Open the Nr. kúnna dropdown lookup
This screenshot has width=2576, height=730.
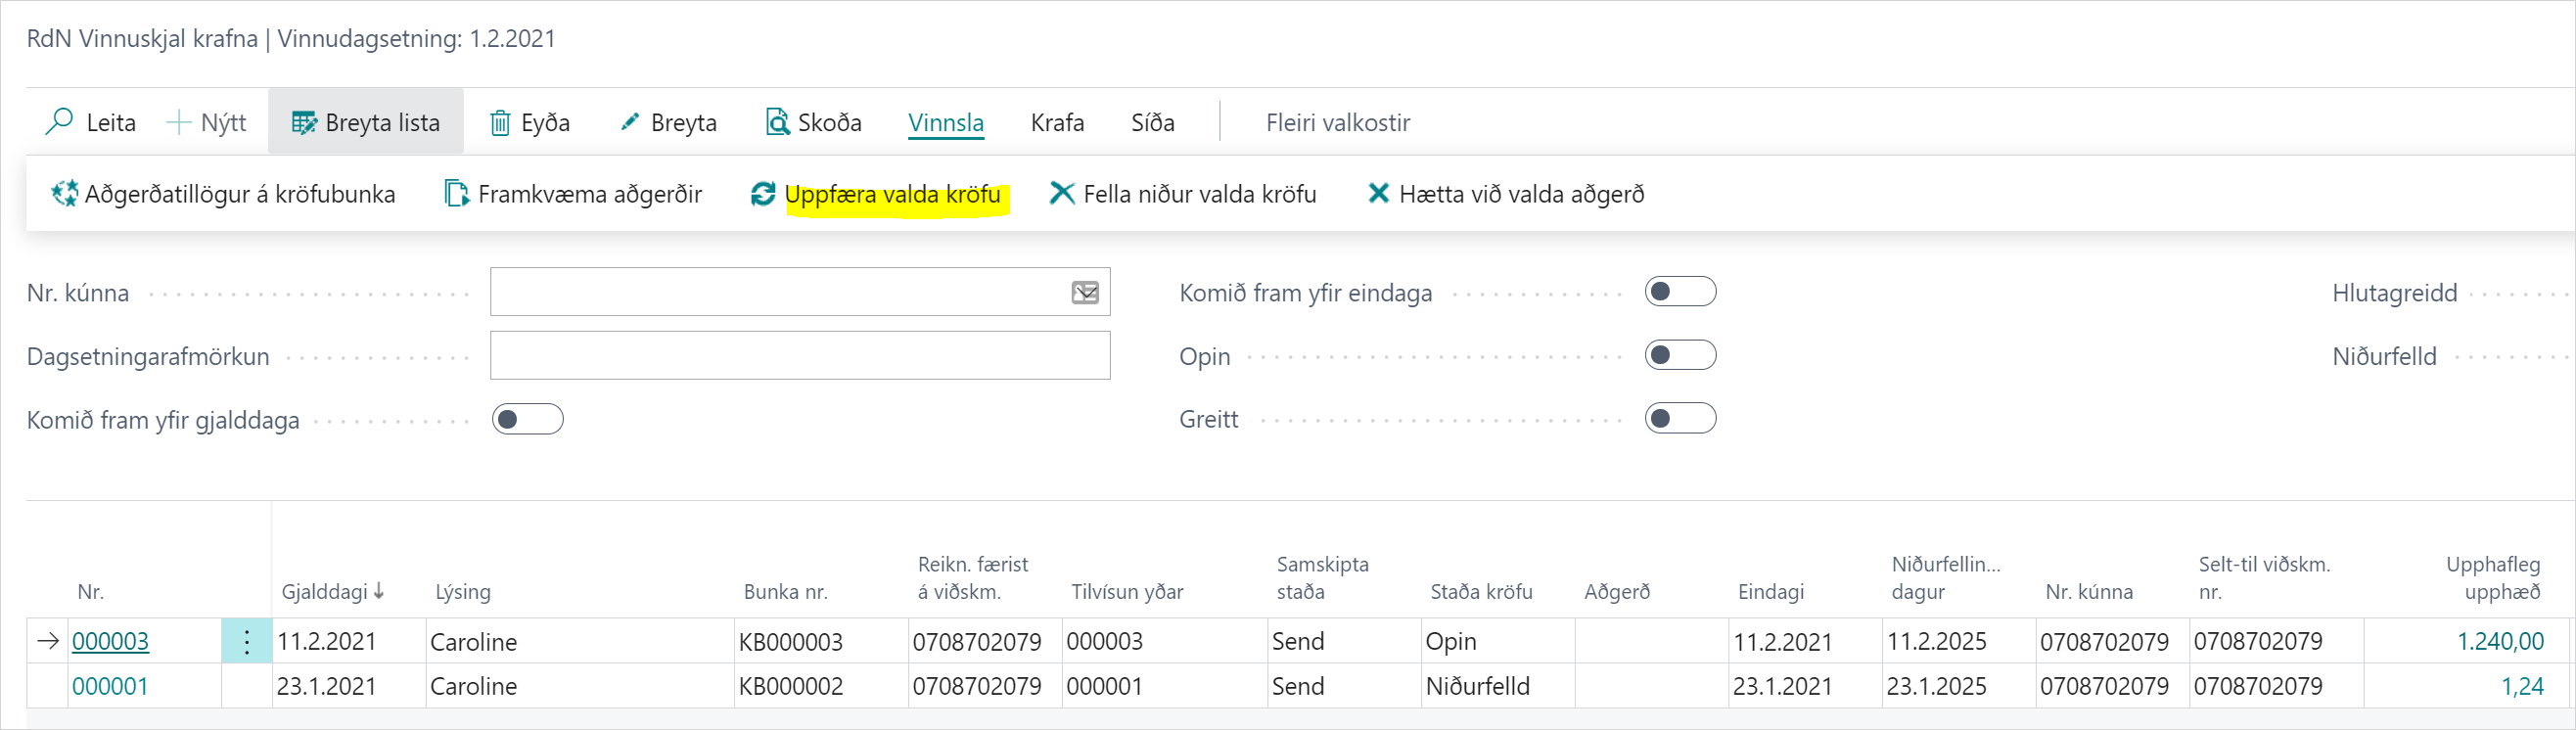point(1085,292)
